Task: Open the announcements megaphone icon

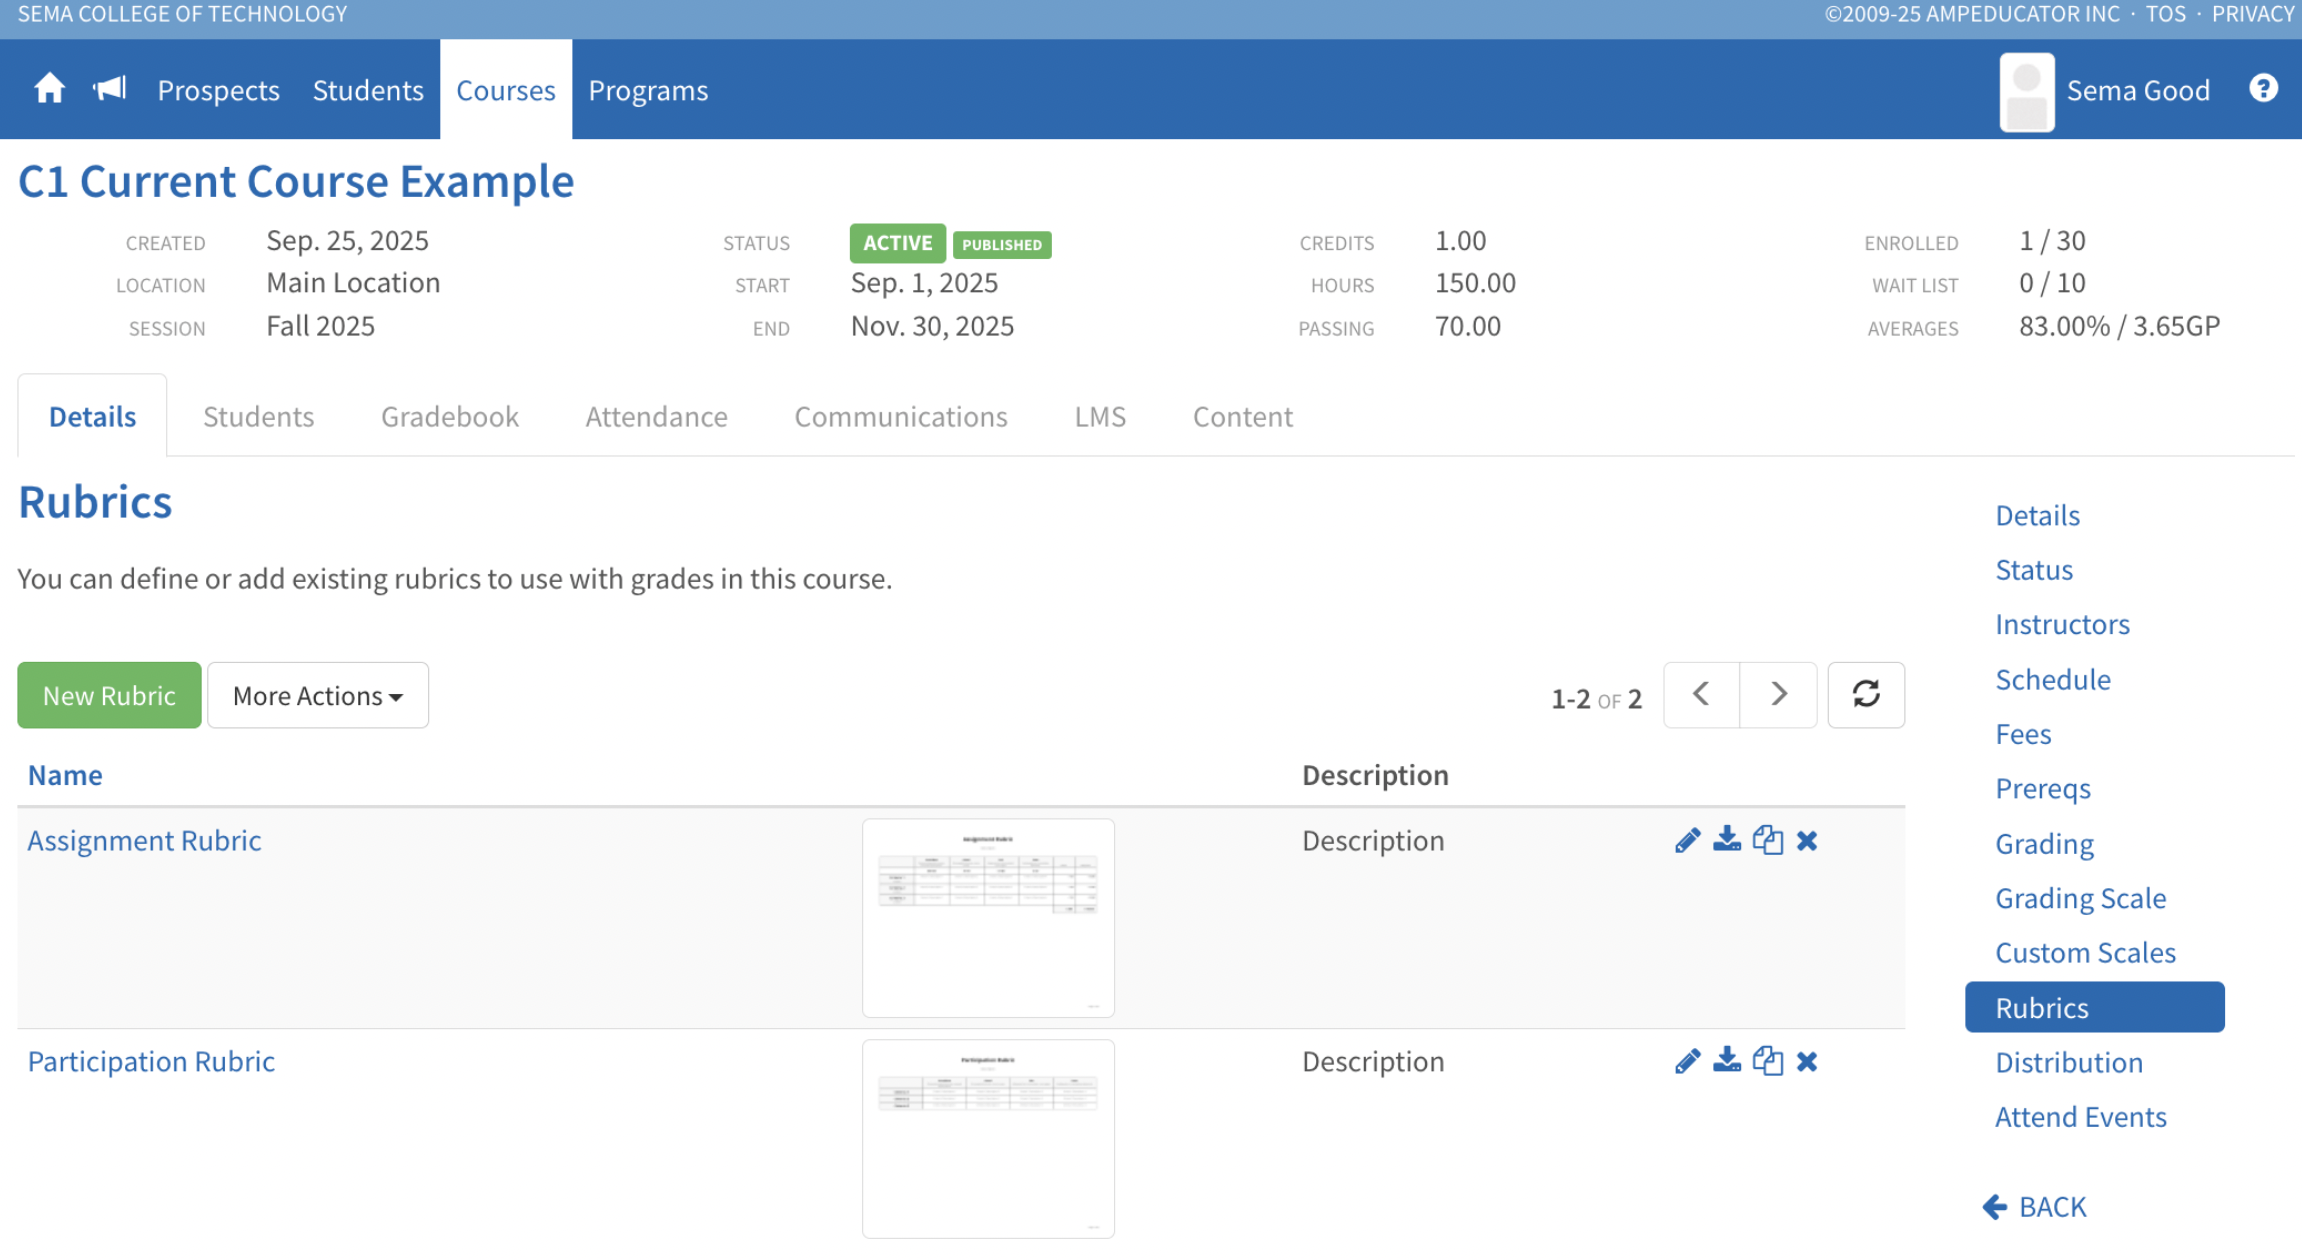Action: tap(109, 90)
